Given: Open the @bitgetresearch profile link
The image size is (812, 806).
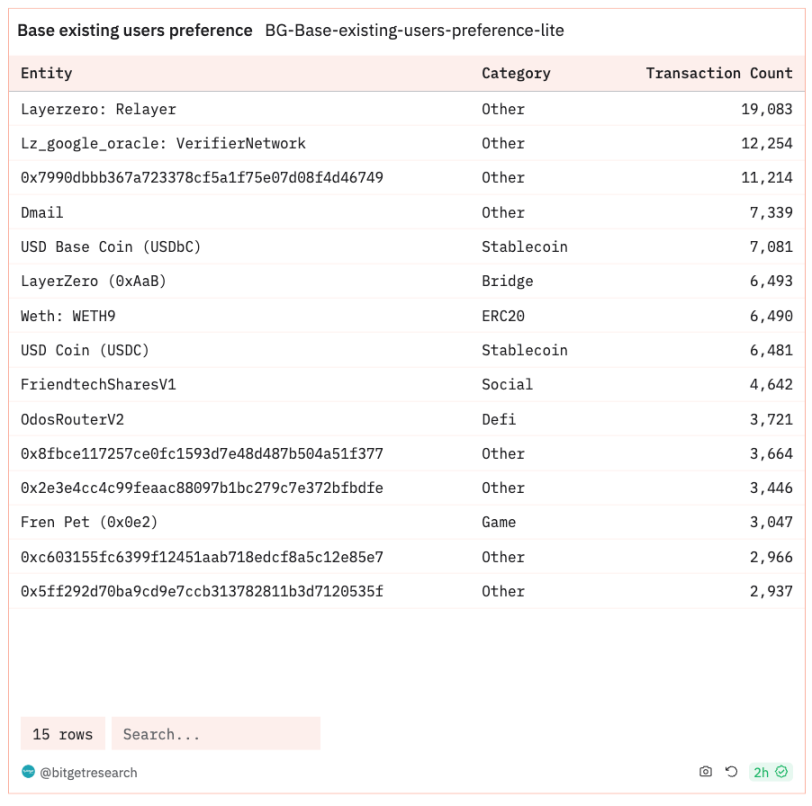Looking at the screenshot, I should (88, 772).
